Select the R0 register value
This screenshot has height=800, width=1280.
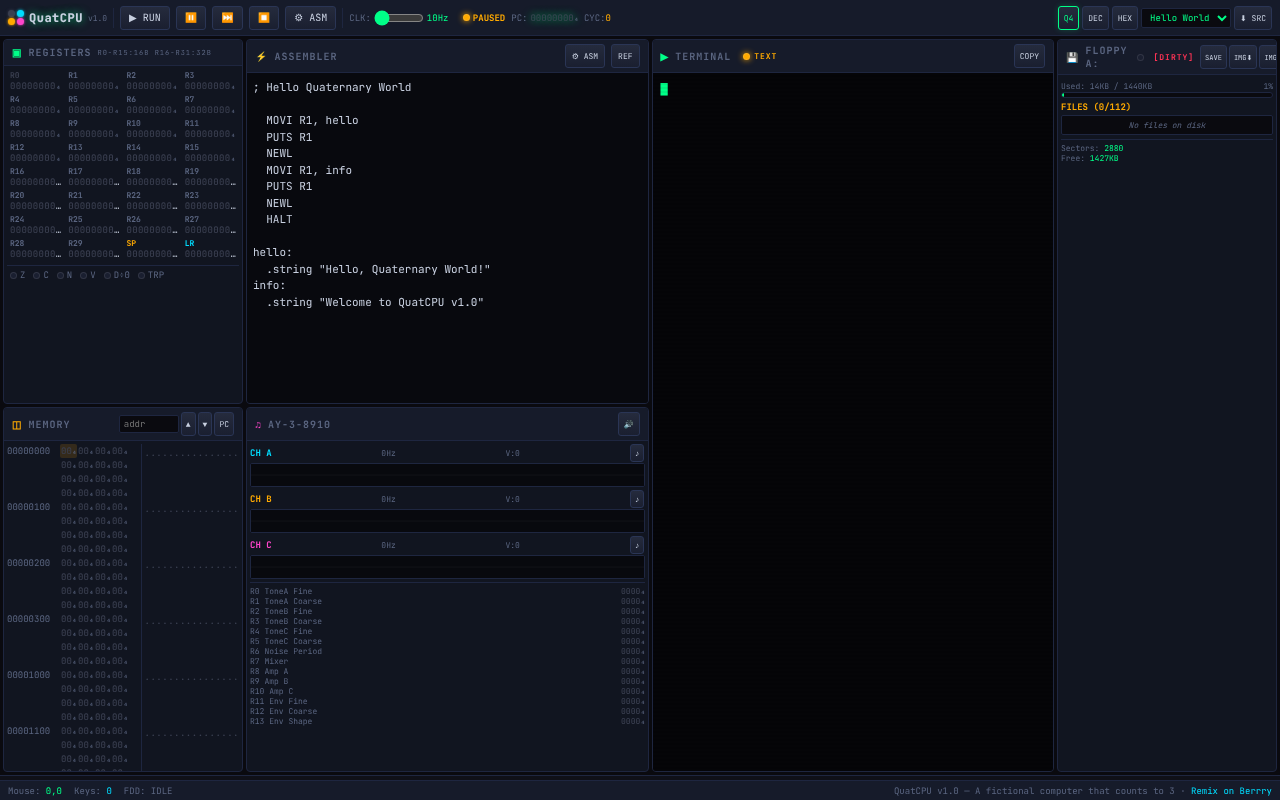pos(35,86)
